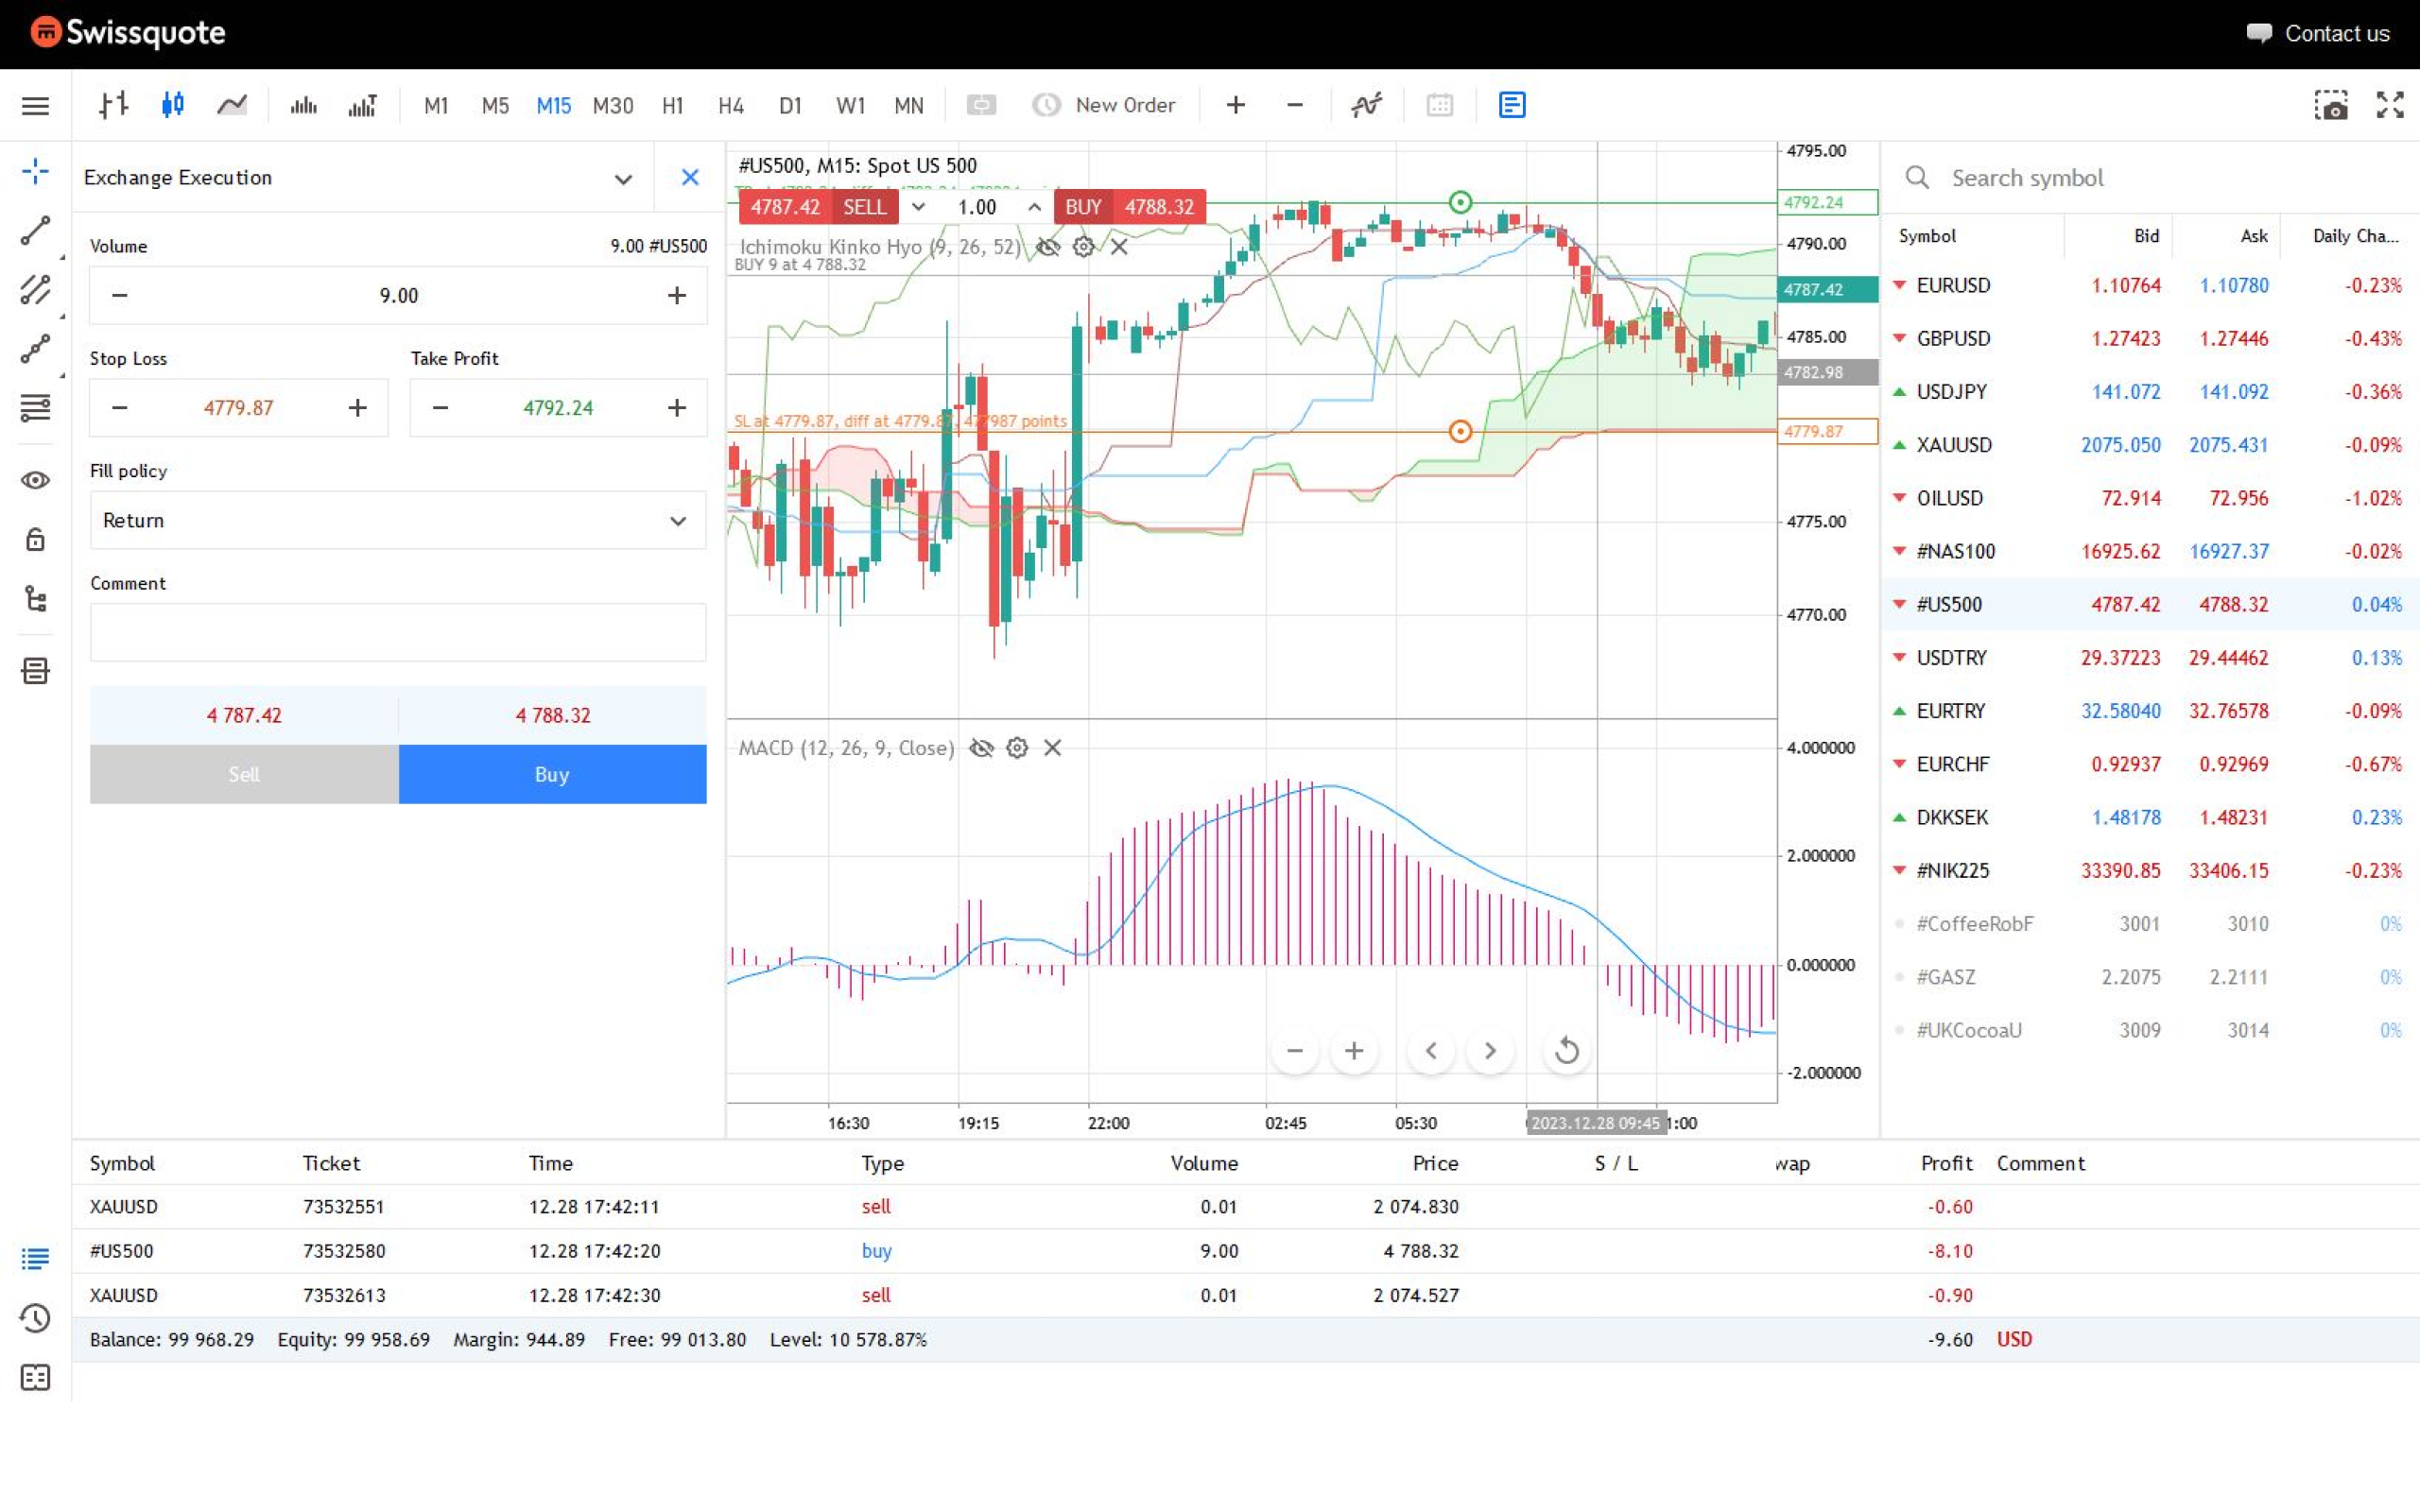Select the H1 timeframe tab
Screen dimensions: 2420x1512
point(672,104)
